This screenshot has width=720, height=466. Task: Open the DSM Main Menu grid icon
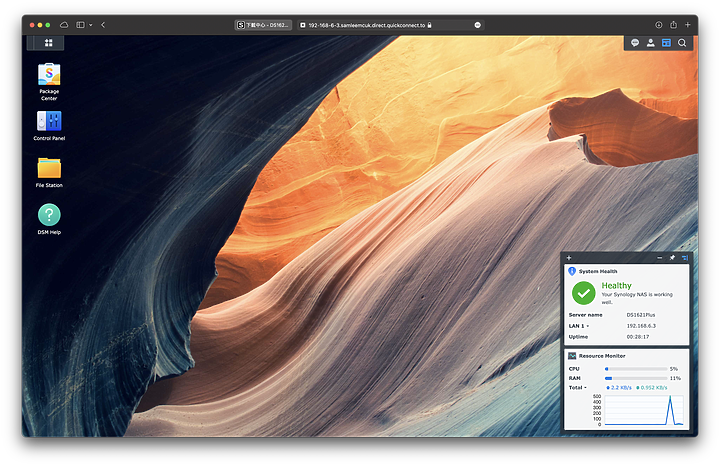click(x=48, y=43)
